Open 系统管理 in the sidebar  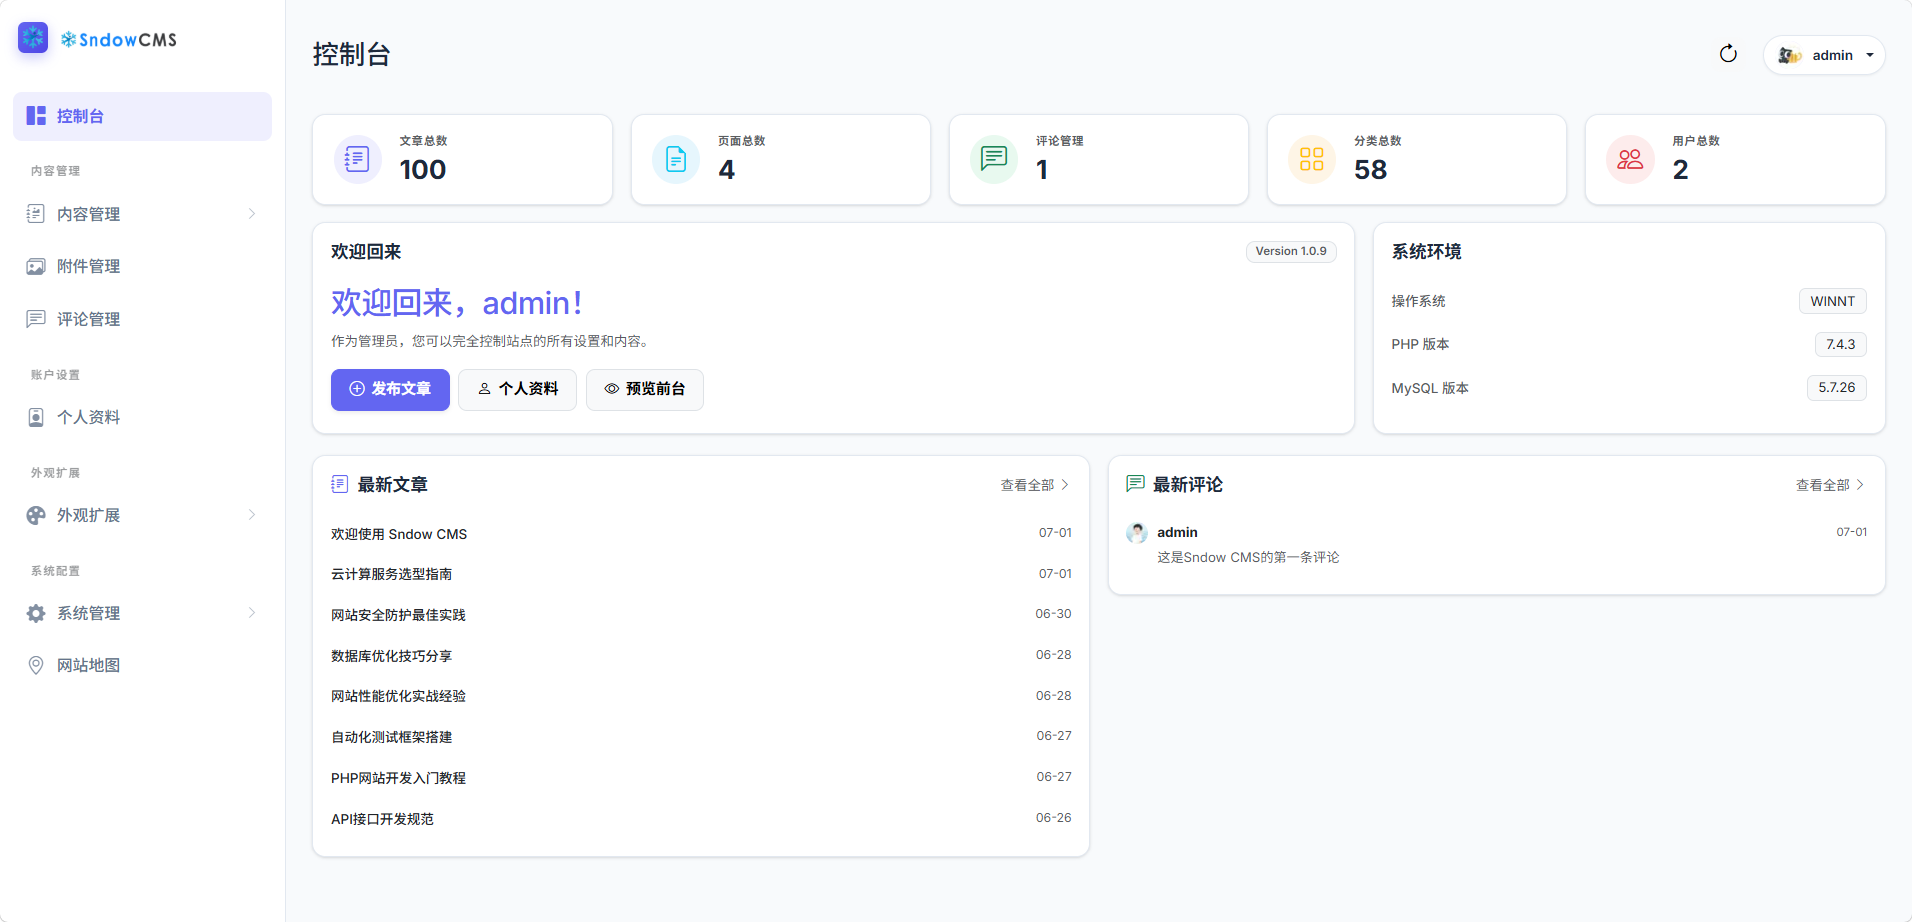point(142,613)
